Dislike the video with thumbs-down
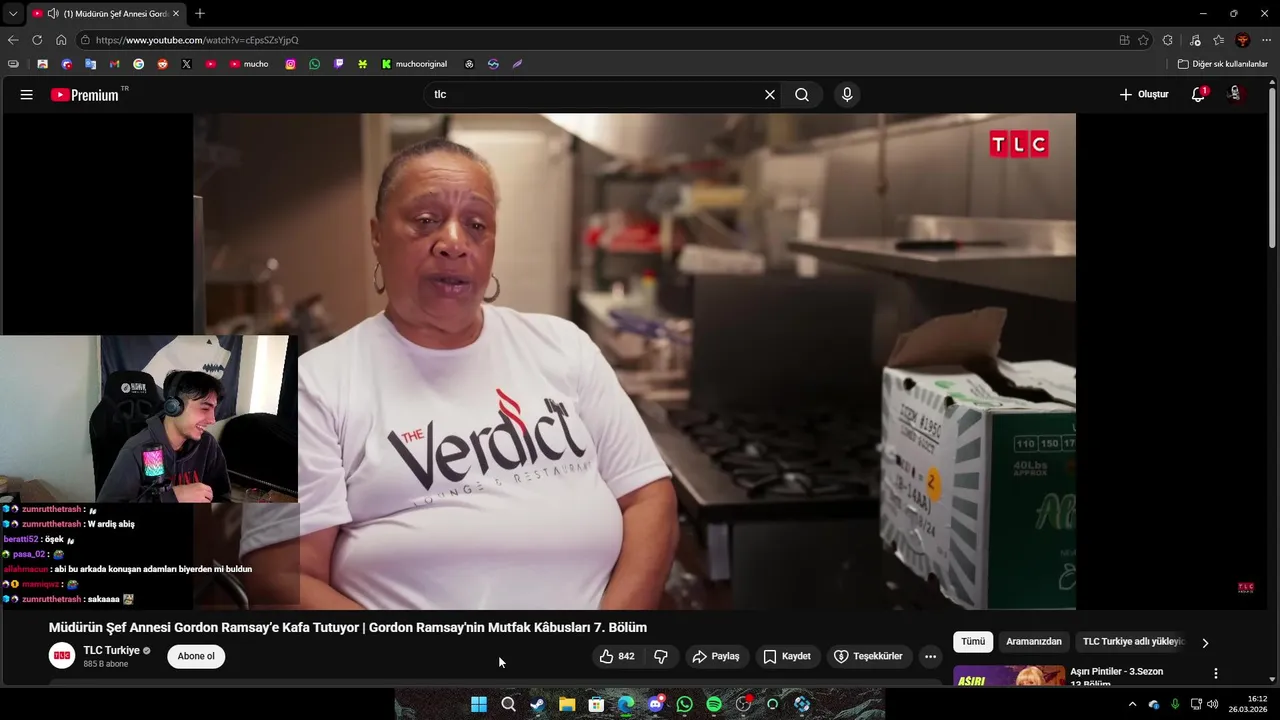The height and width of the screenshot is (720, 1280). point(660,656)
